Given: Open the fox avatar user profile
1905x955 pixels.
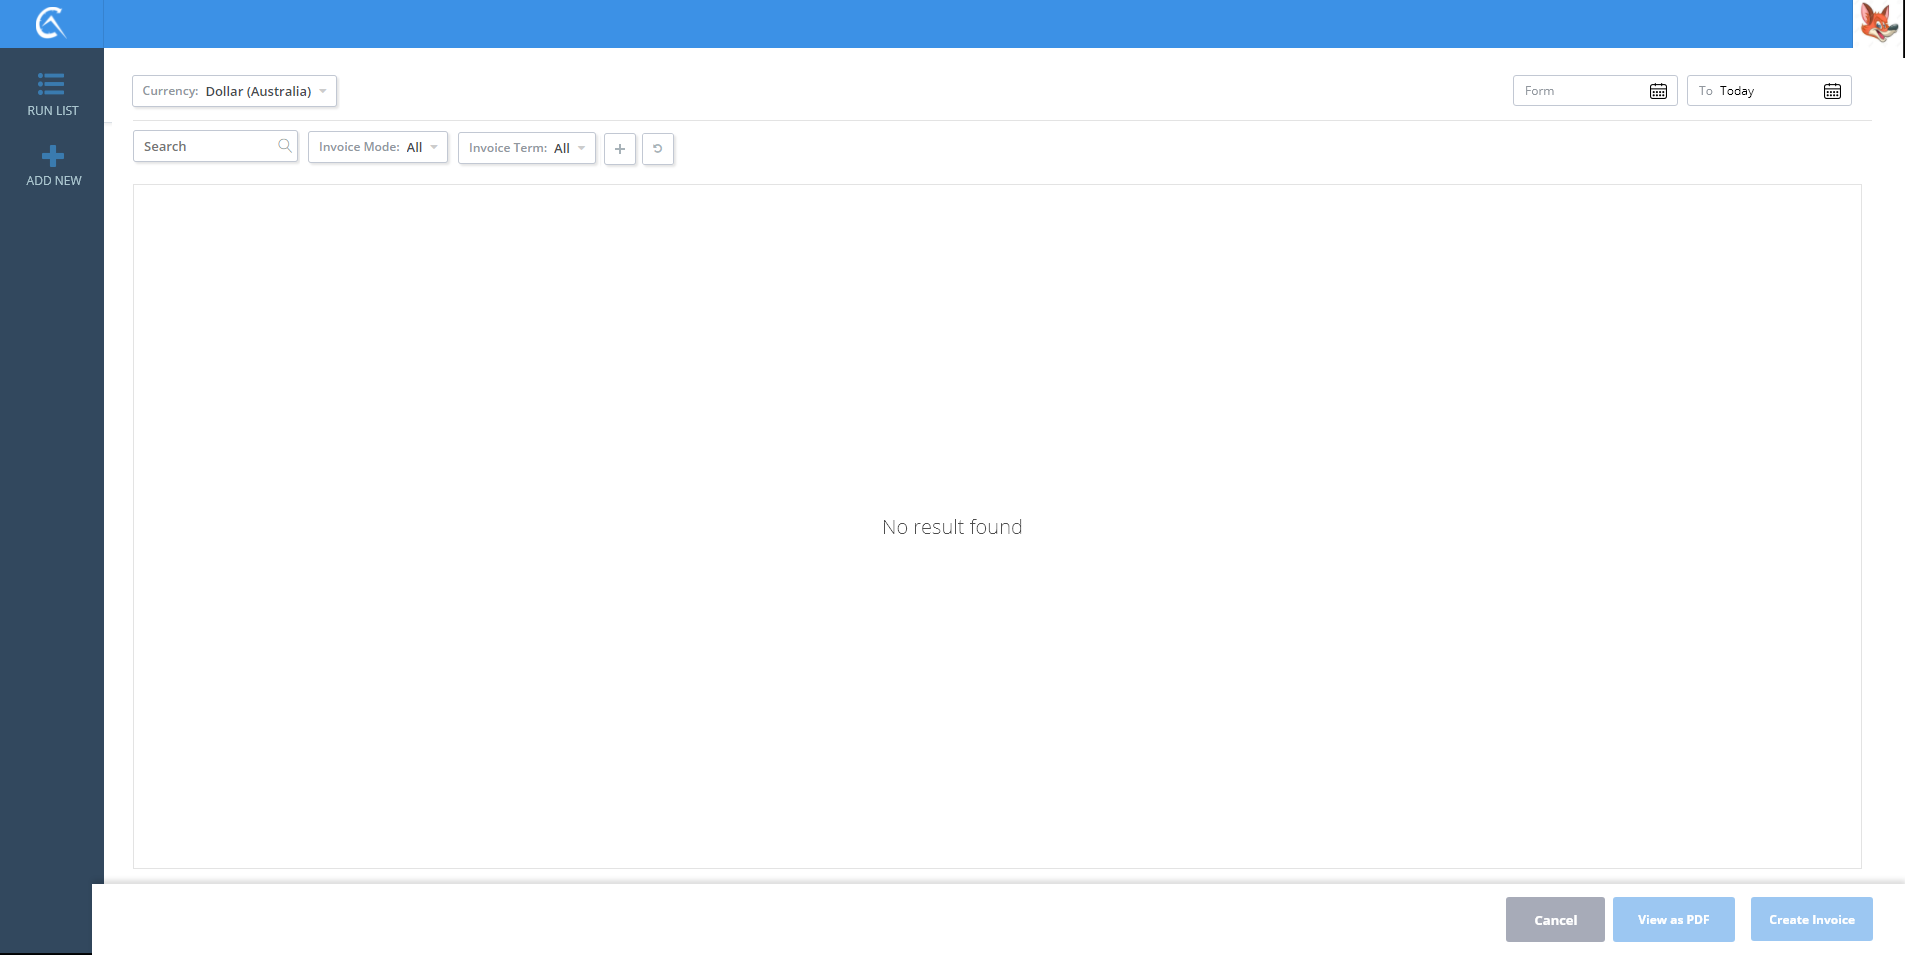Looking at the screenshot, I should [x=1878, y=23].
